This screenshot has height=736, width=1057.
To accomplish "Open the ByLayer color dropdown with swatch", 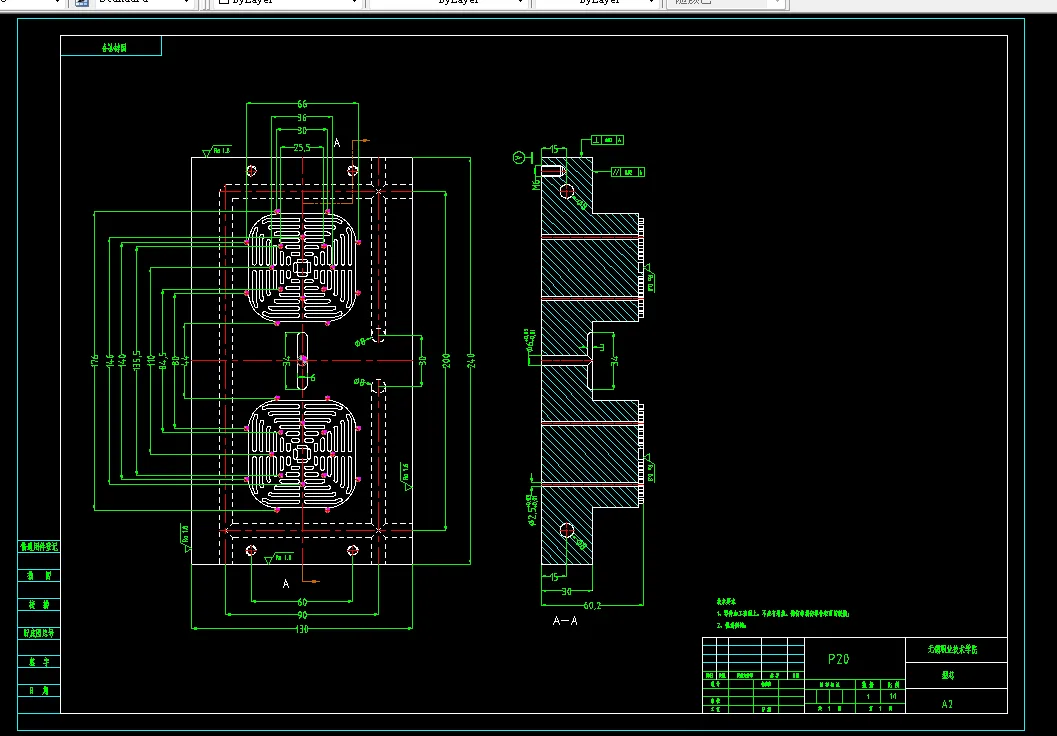I will tap(288, 3).
